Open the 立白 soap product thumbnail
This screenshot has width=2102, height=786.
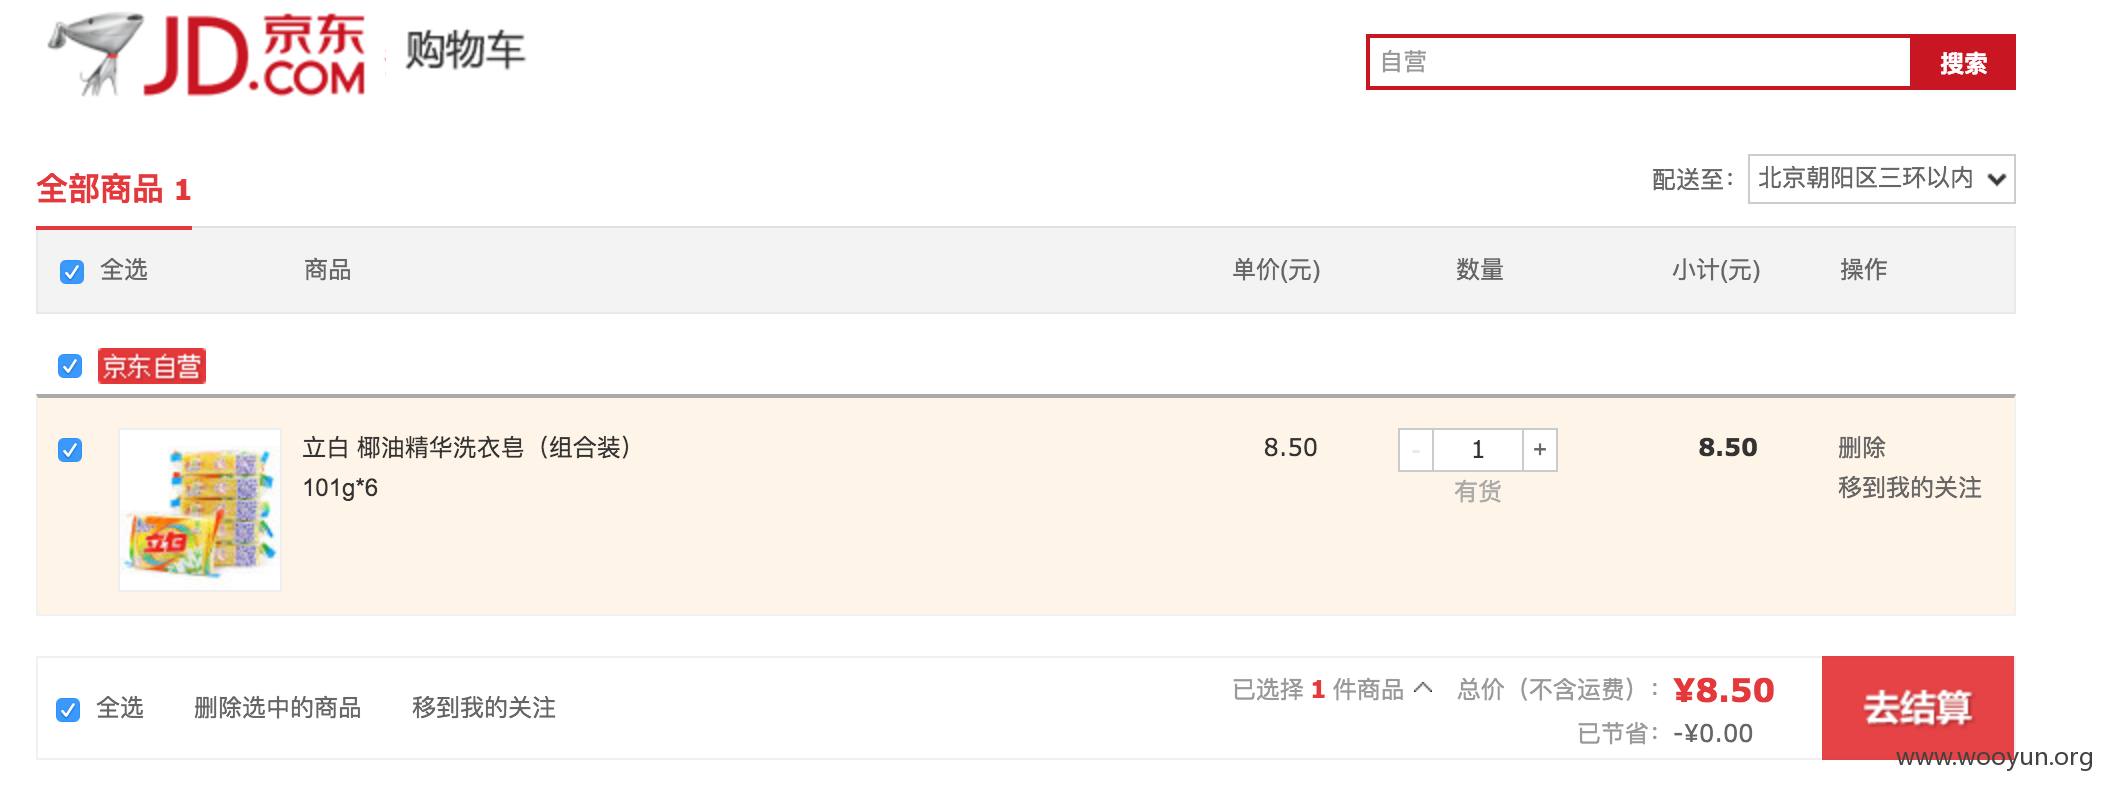[200, 510]
